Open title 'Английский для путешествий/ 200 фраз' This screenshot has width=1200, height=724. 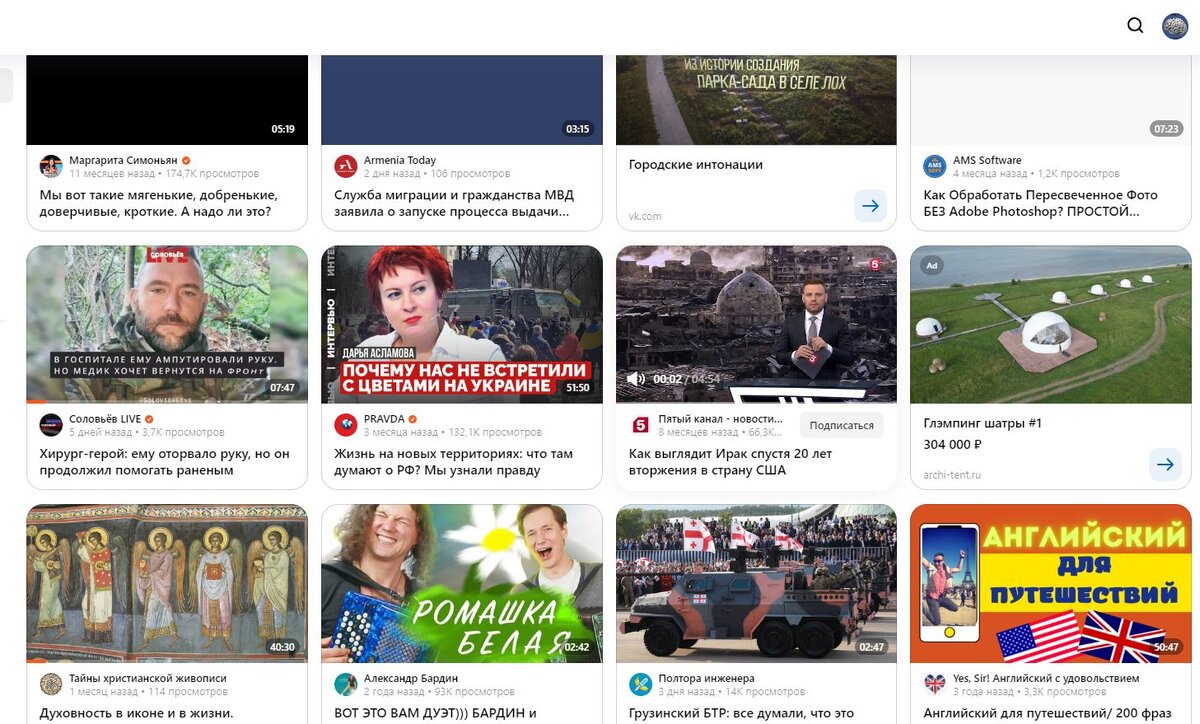[x=1047, y=713]
